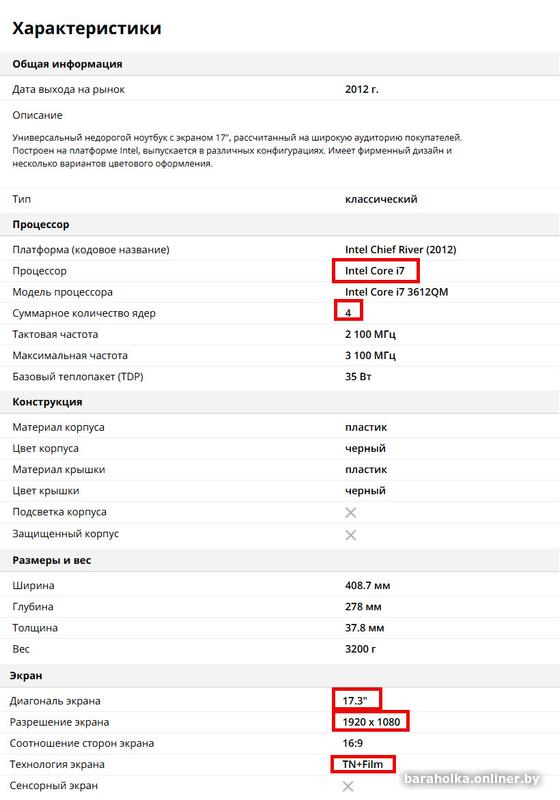Click Intel Chief River (2012) platform value
This screenshot has height=800, width=560.
[x=400, y=249]
